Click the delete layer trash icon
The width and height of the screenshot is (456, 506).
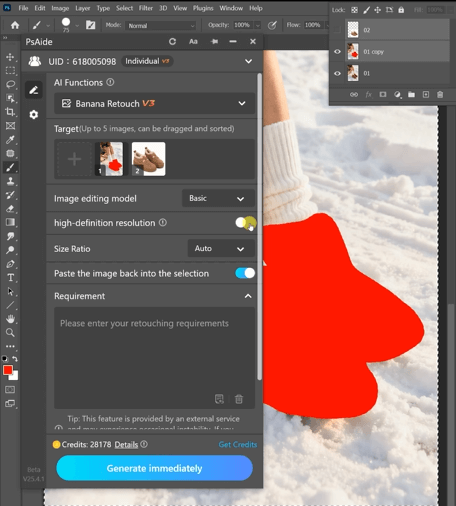click(440, 95)
